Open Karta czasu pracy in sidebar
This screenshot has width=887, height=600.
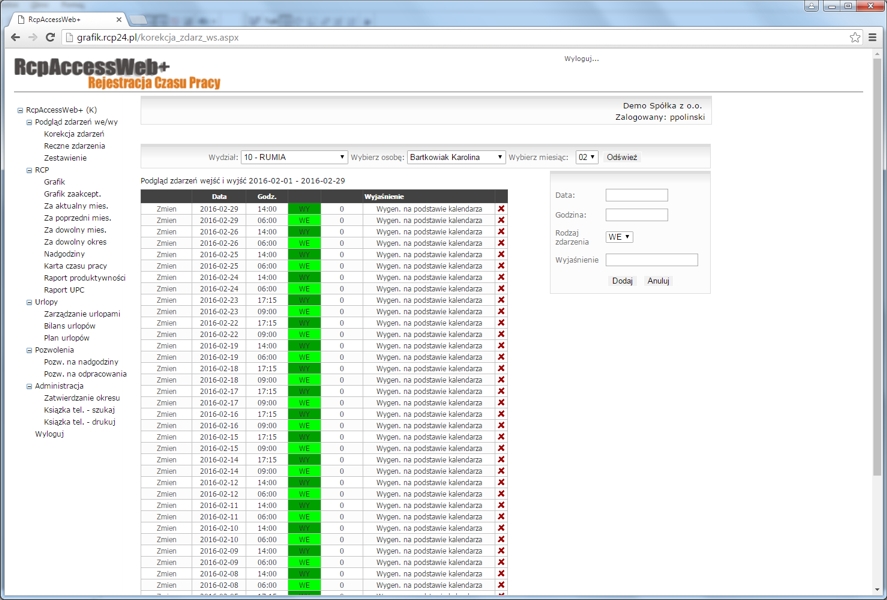pyautogui.click(x=75, y=266)
